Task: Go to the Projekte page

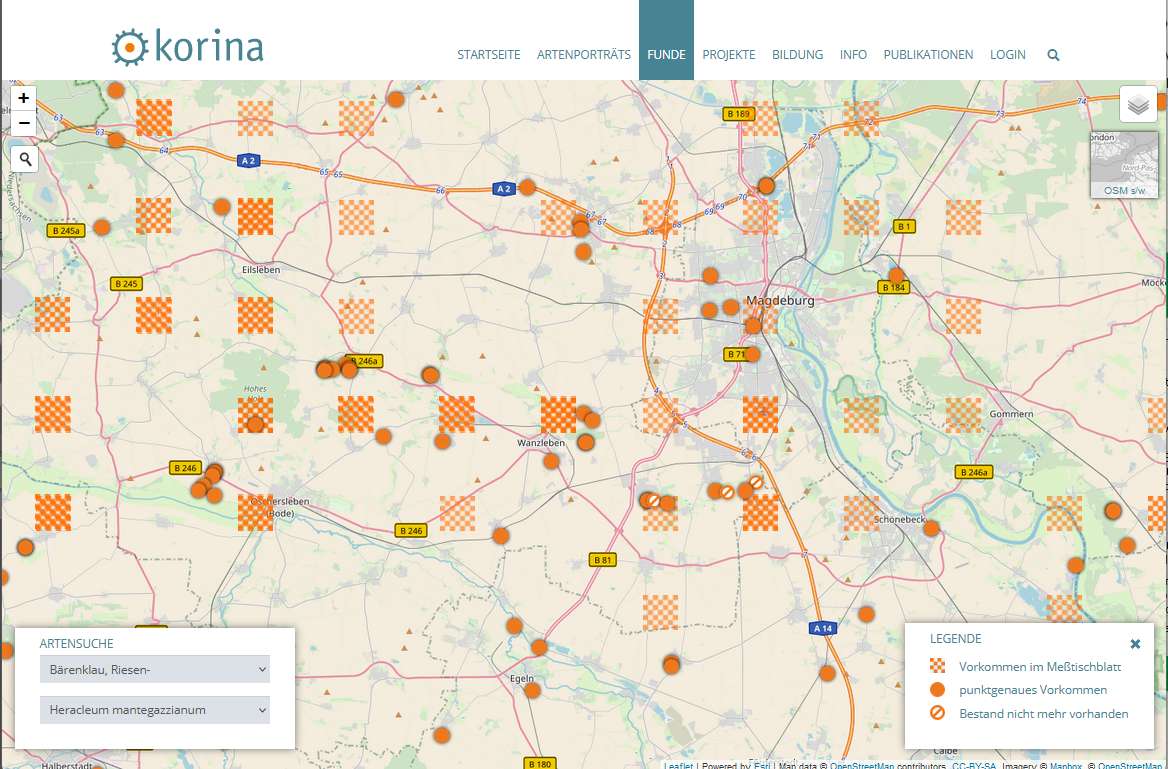Action: click(729, 55)
